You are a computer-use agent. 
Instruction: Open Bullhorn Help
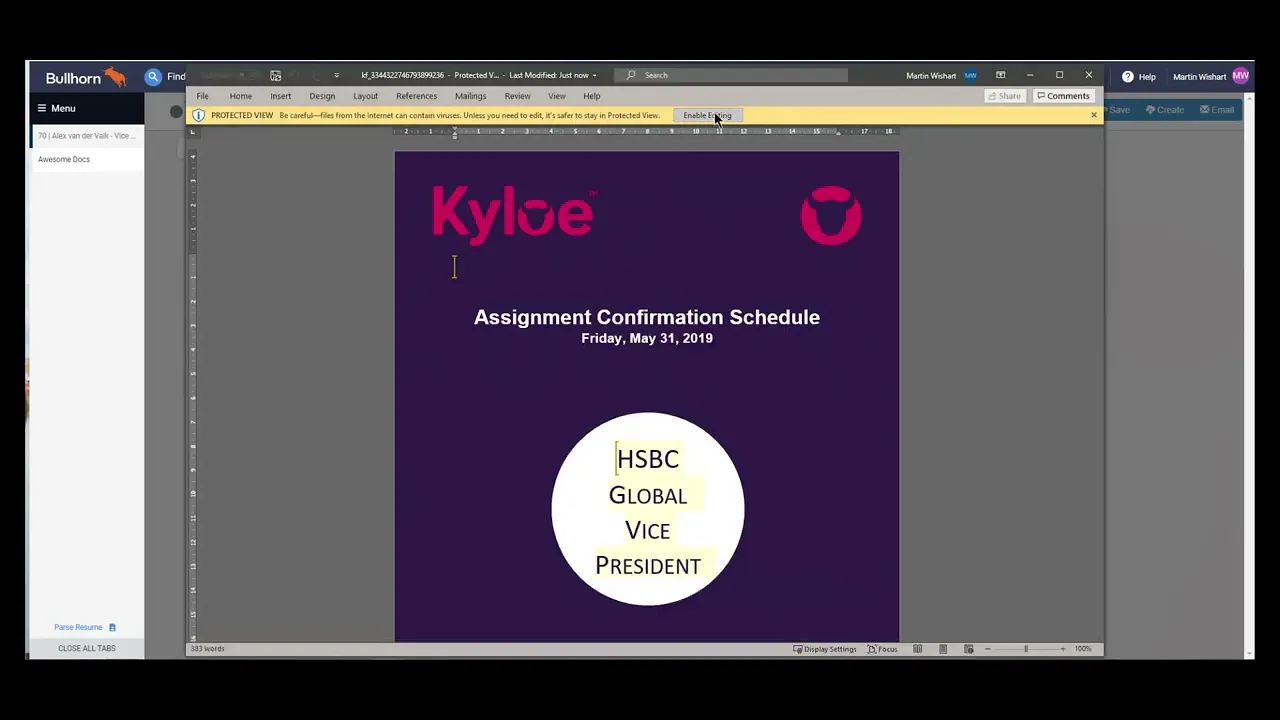tap(1138, 76)
